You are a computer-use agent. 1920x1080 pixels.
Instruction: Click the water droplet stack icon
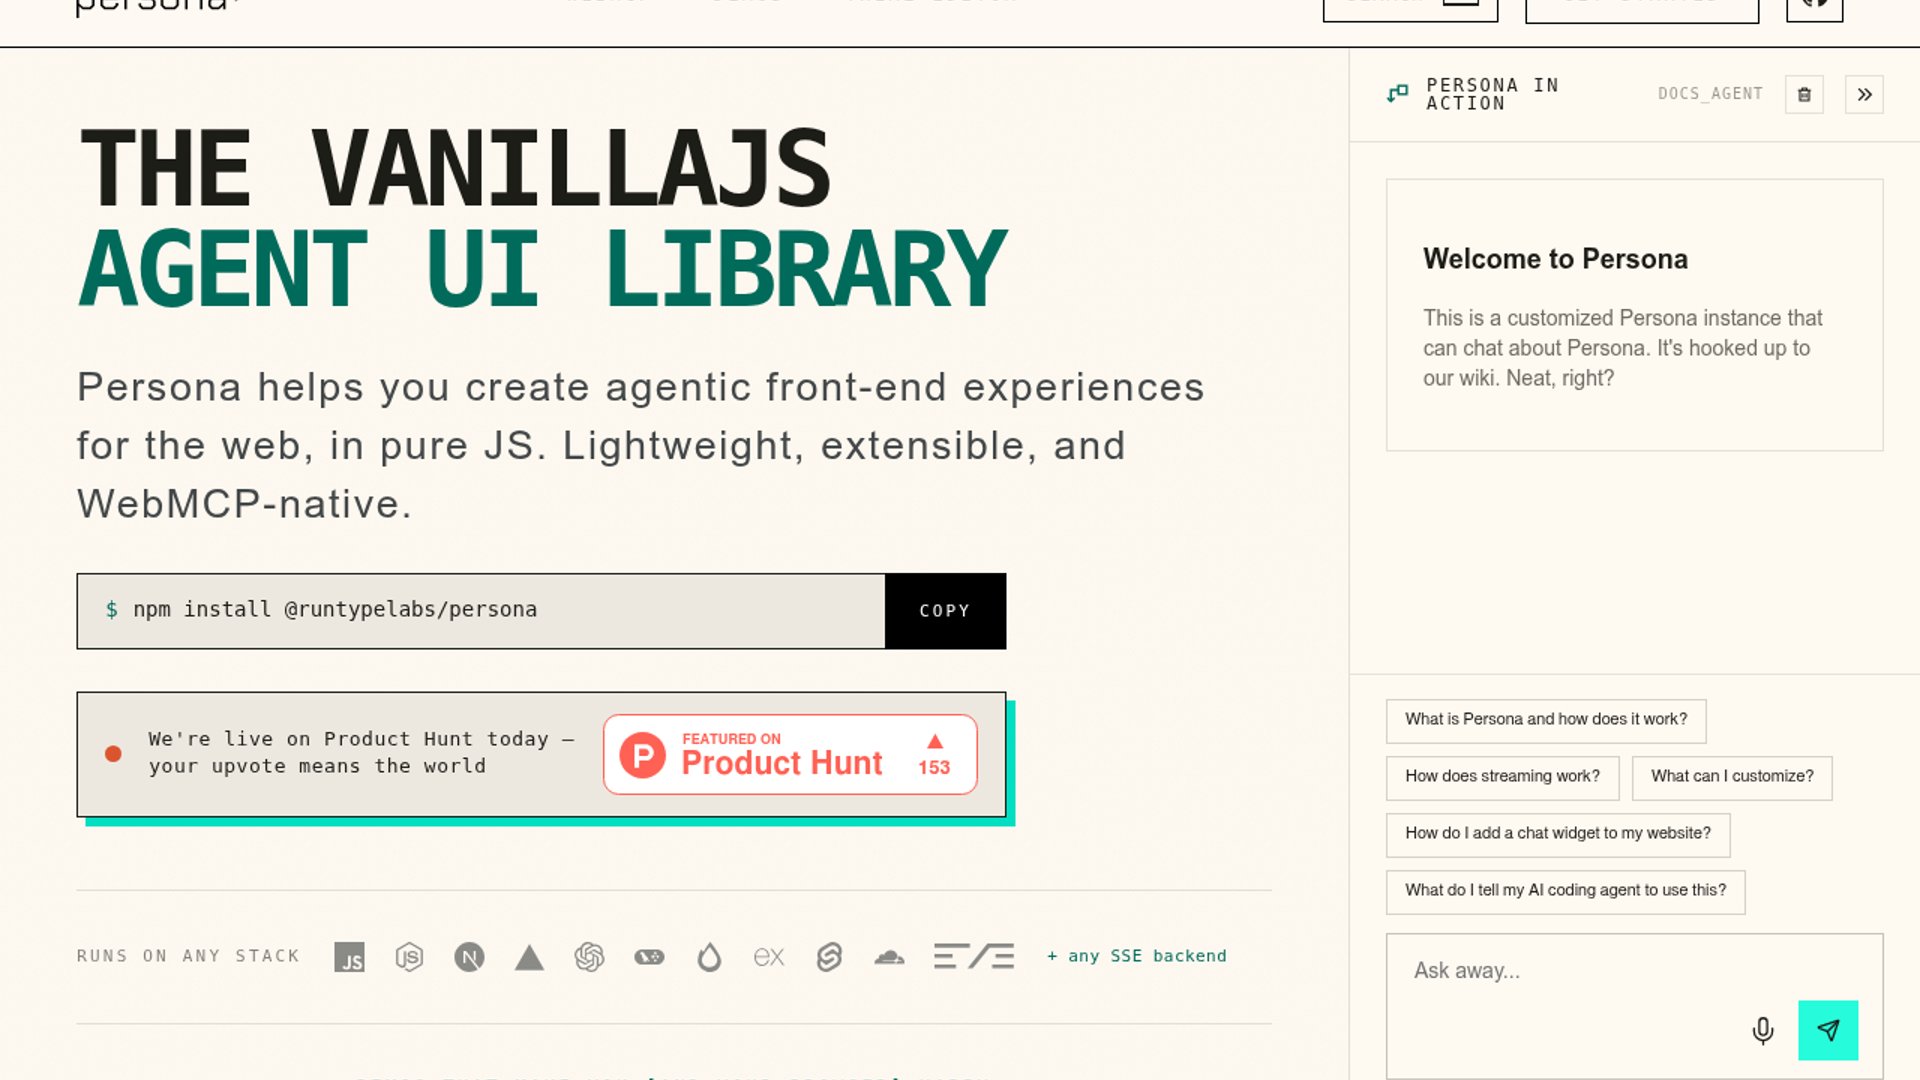coord(709,957)
